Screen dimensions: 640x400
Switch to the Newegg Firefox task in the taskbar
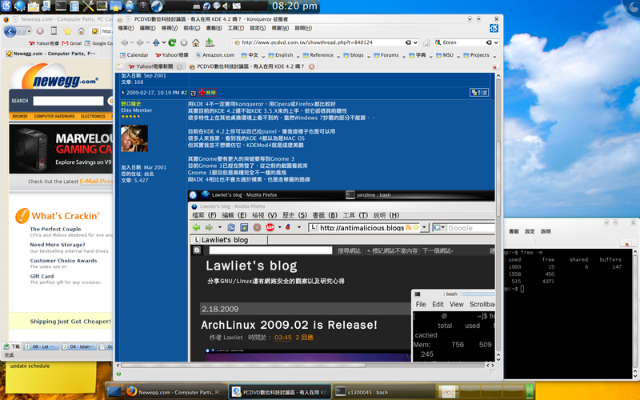tap(175, 392)
